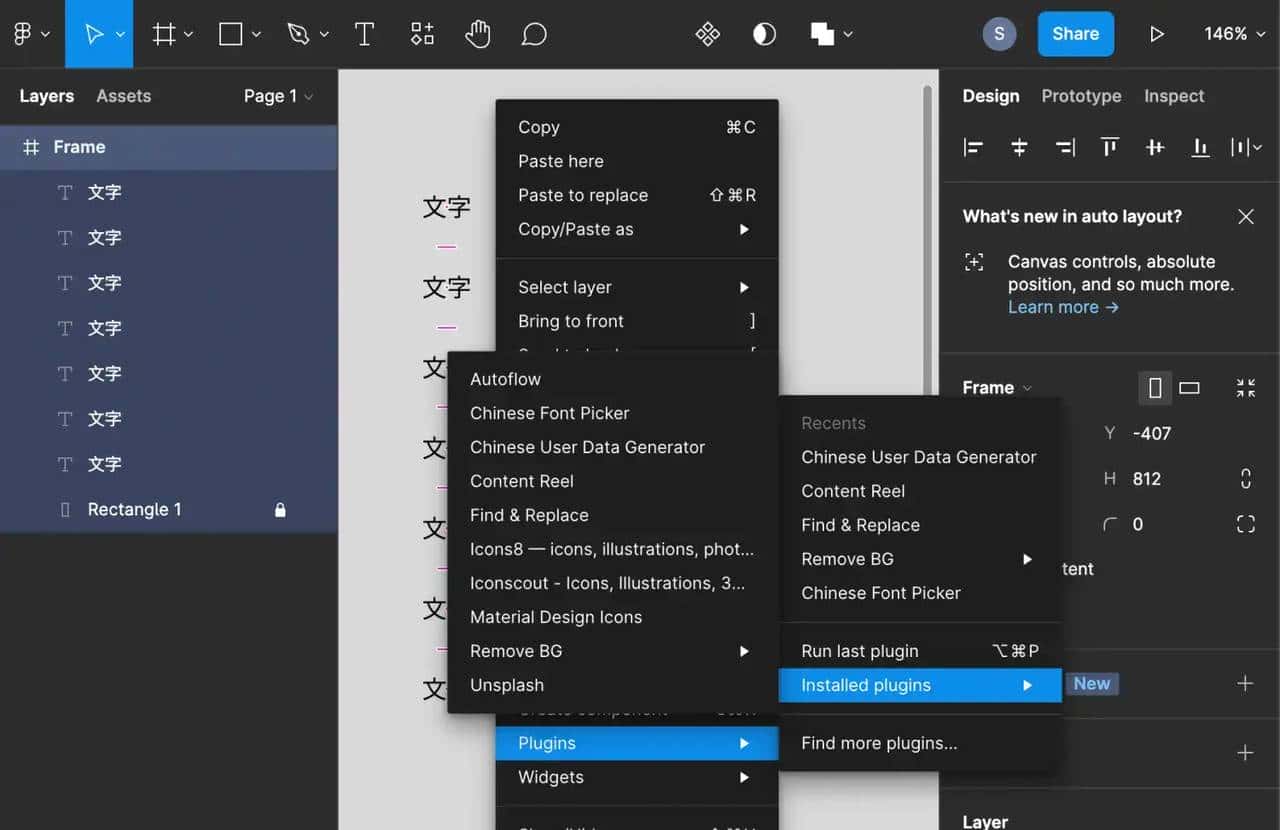
Task: Toggle lock on Rectangle 1 layer
Action: tap(280, 510)
